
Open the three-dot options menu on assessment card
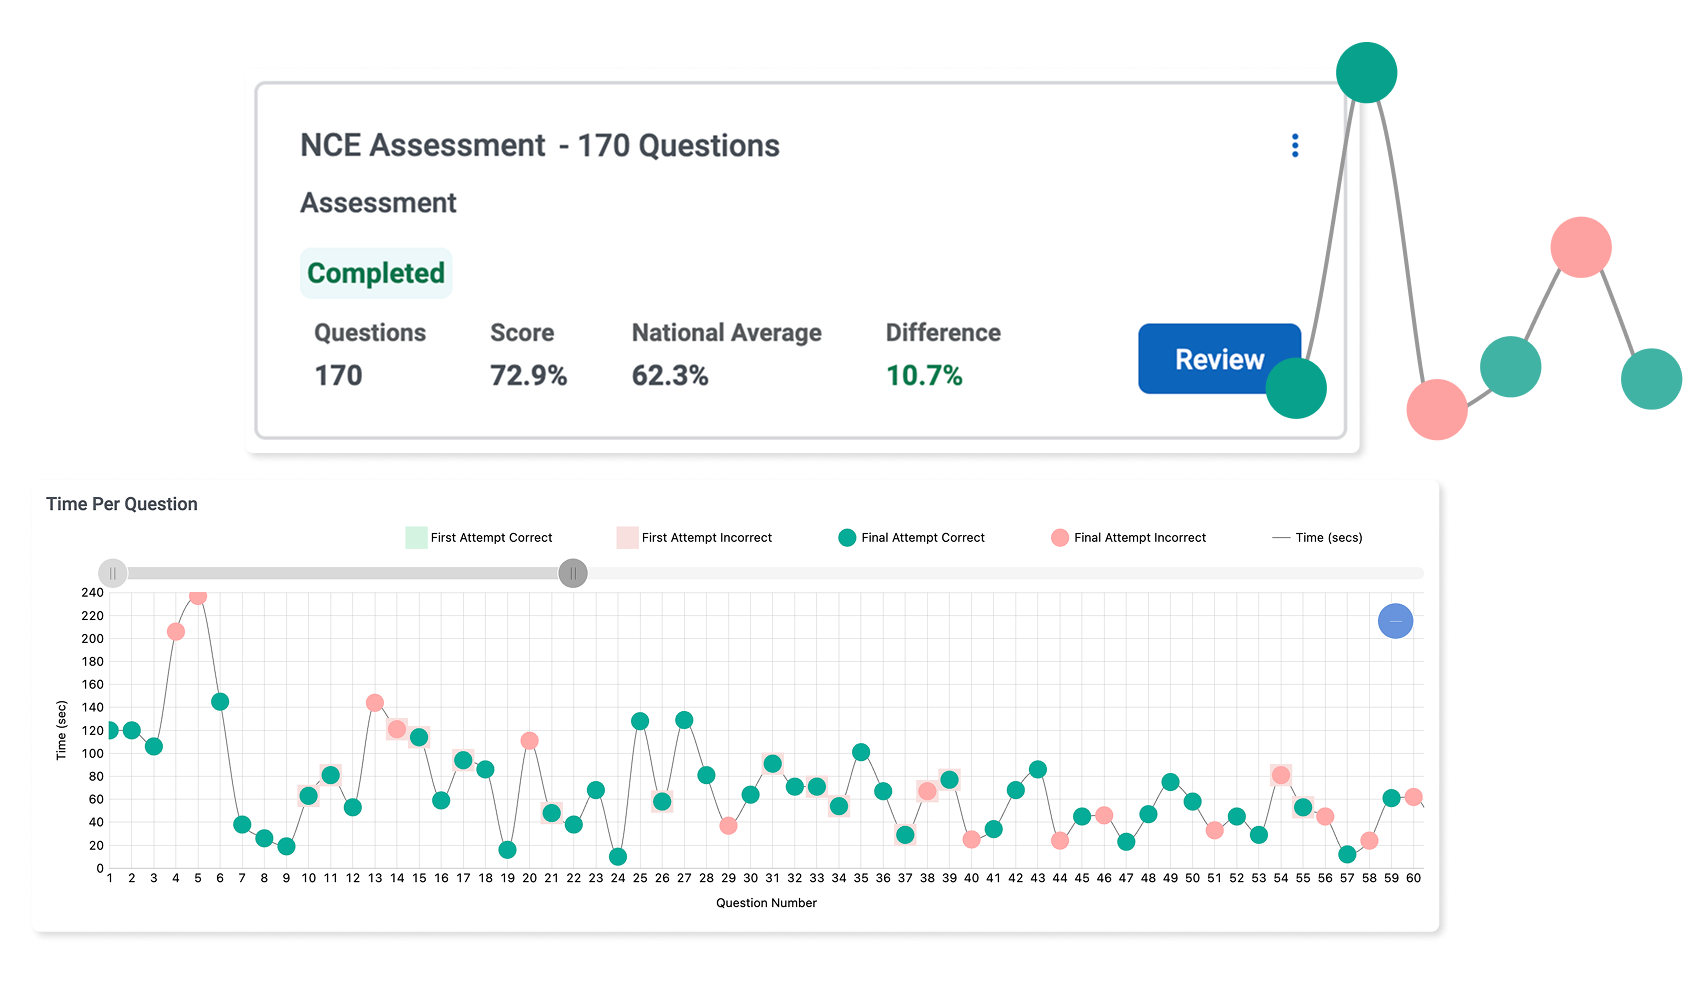click(x=1295, y=146)
